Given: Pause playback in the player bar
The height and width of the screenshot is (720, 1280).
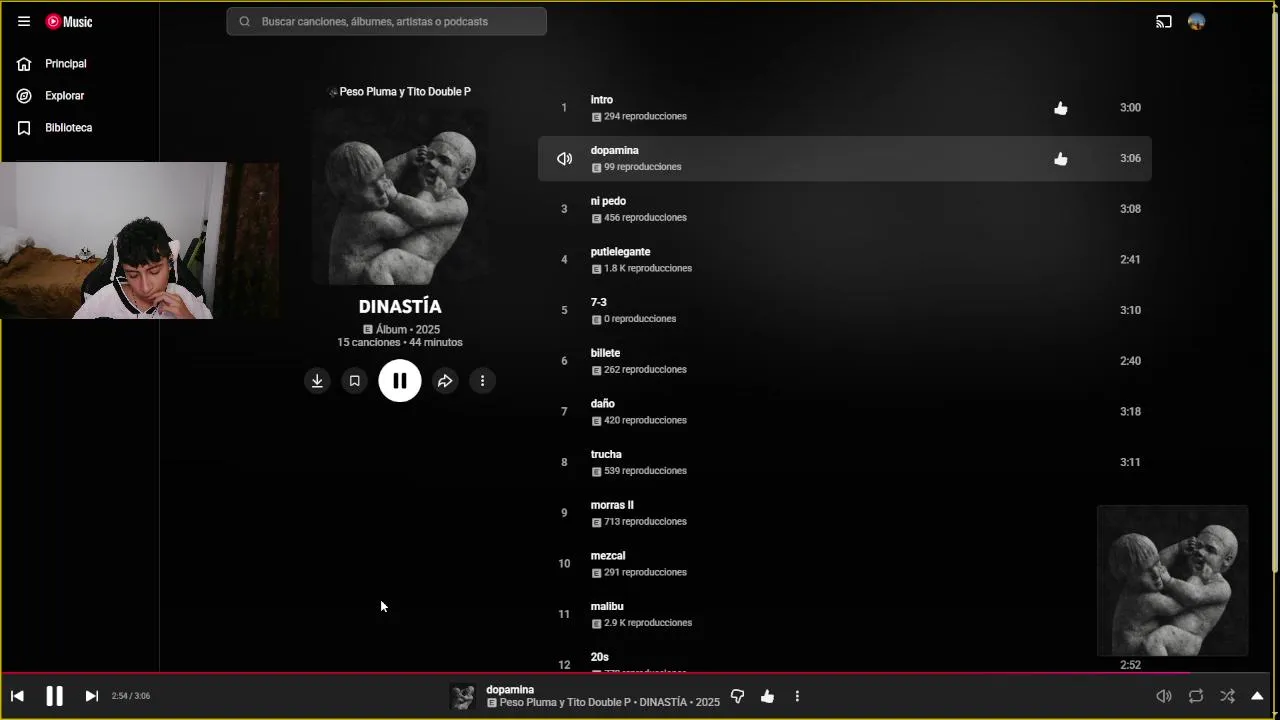Looking at the screenshot, I should pos(54,696).
